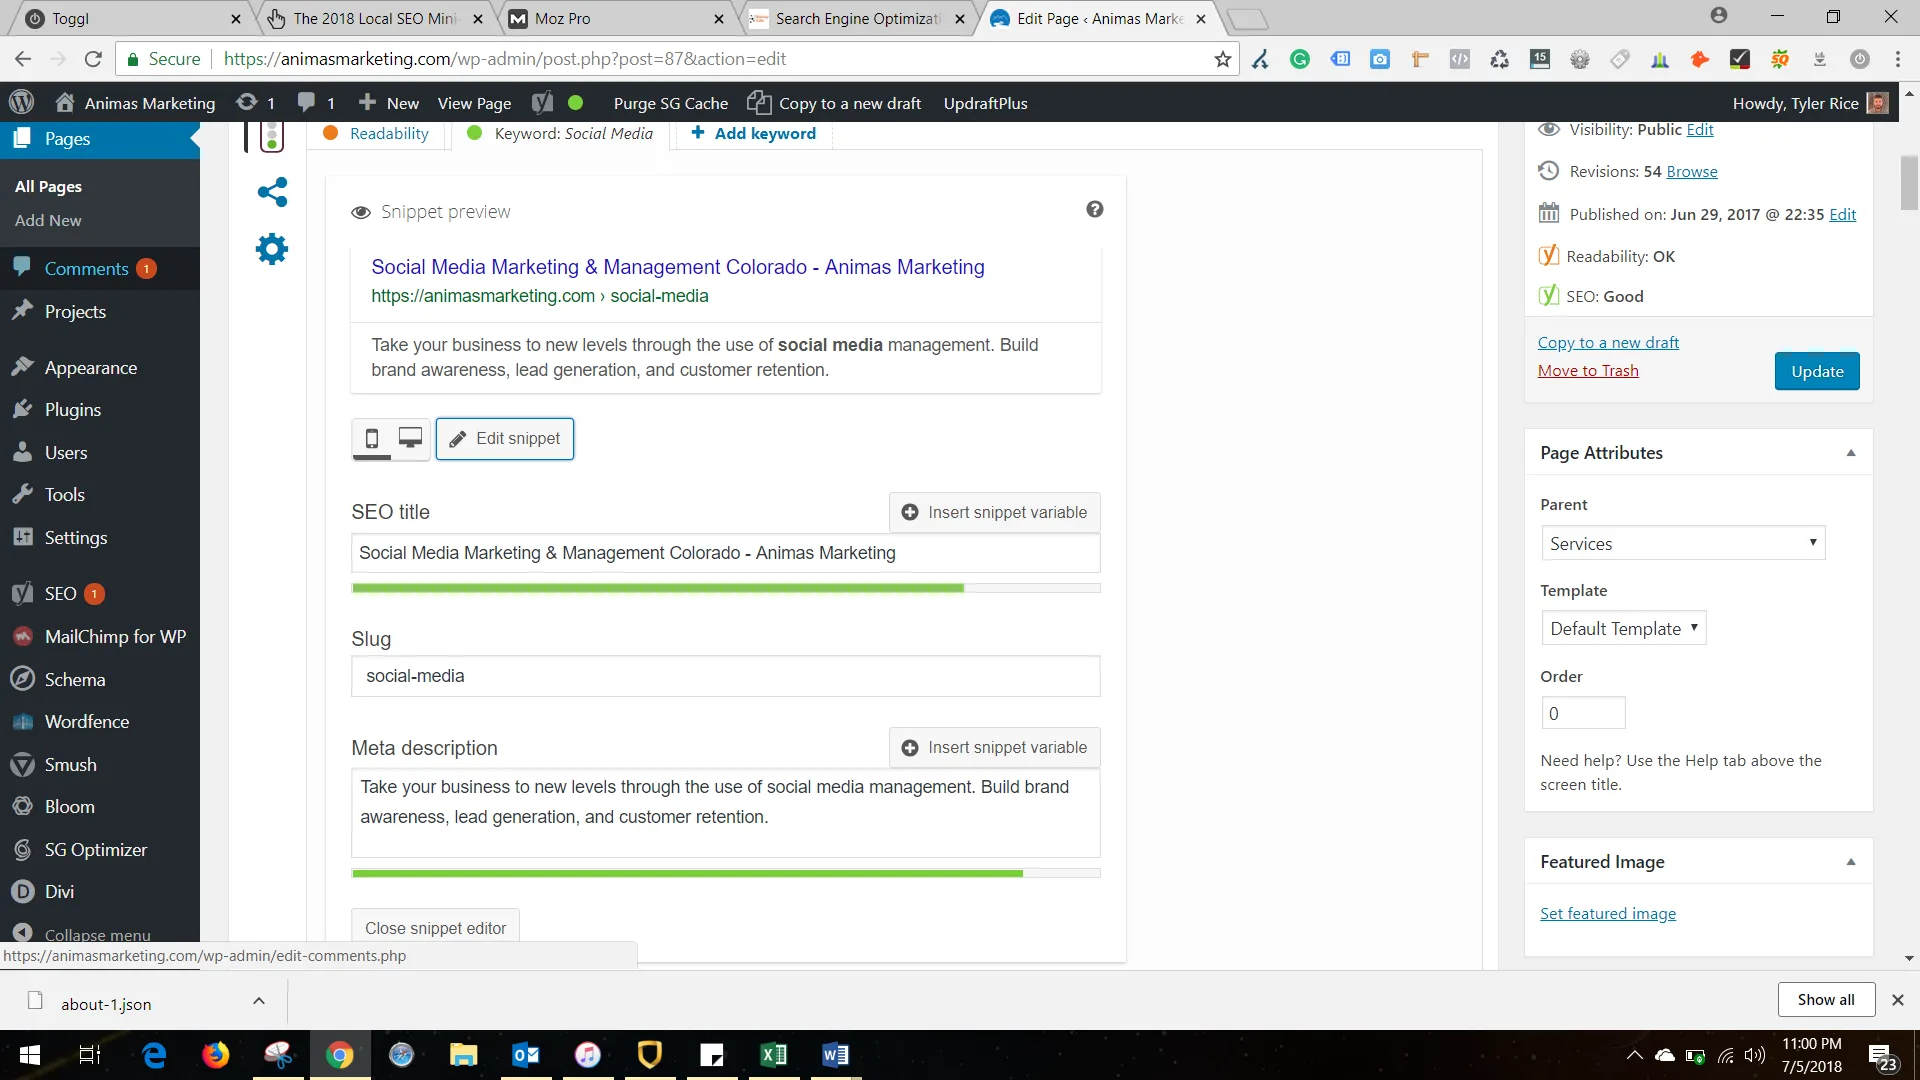Screen dimensions: 1920x1080
Task: Select Smush in the admin sidebar
Action: [x=70, y=764]
